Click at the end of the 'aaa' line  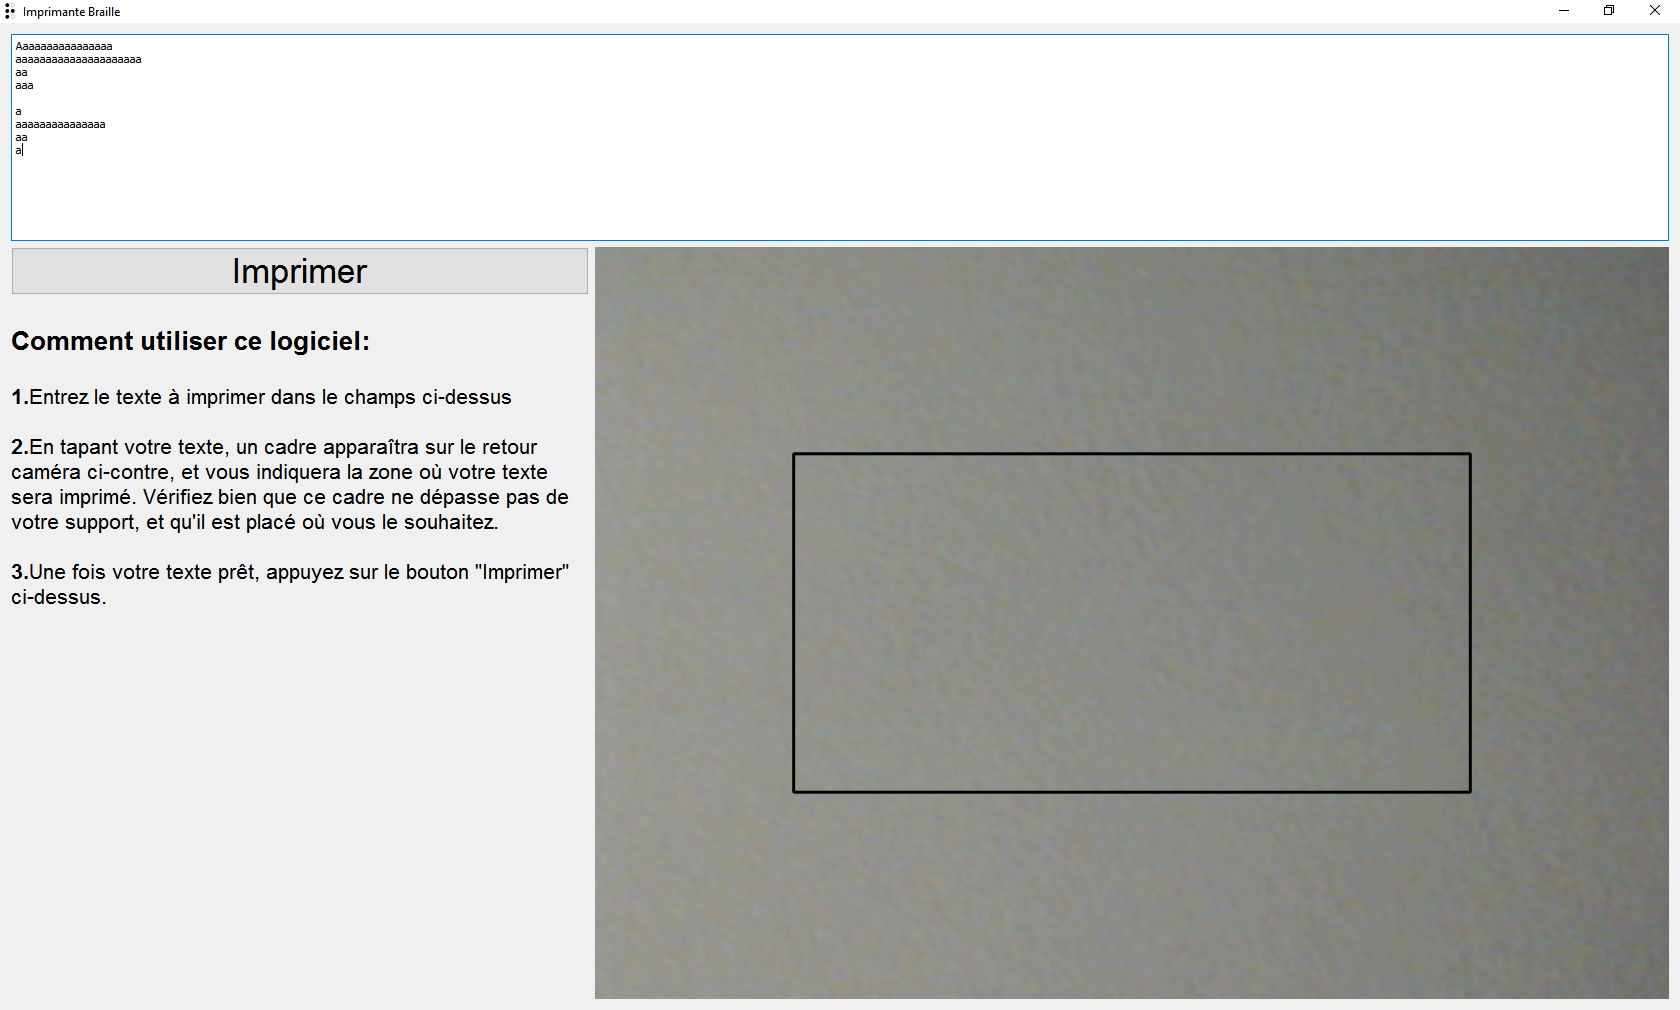click(x=33, y=85)
